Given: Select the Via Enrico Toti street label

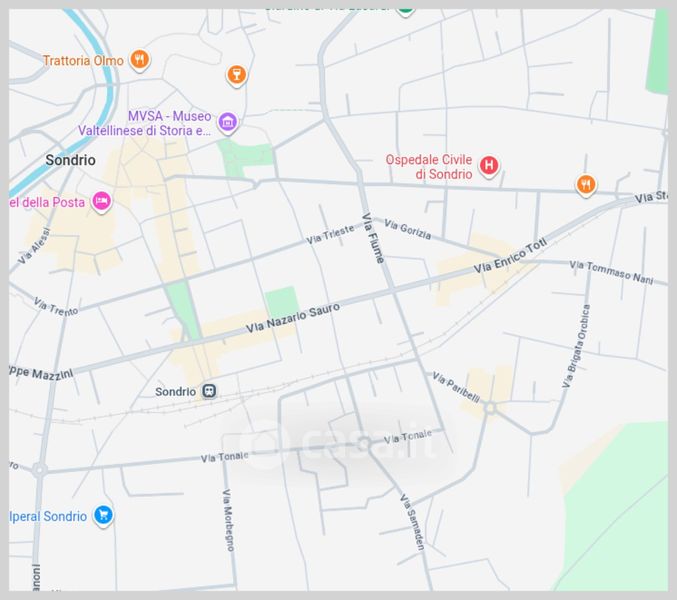Looking at the screenshot, I should coord(511,262).
